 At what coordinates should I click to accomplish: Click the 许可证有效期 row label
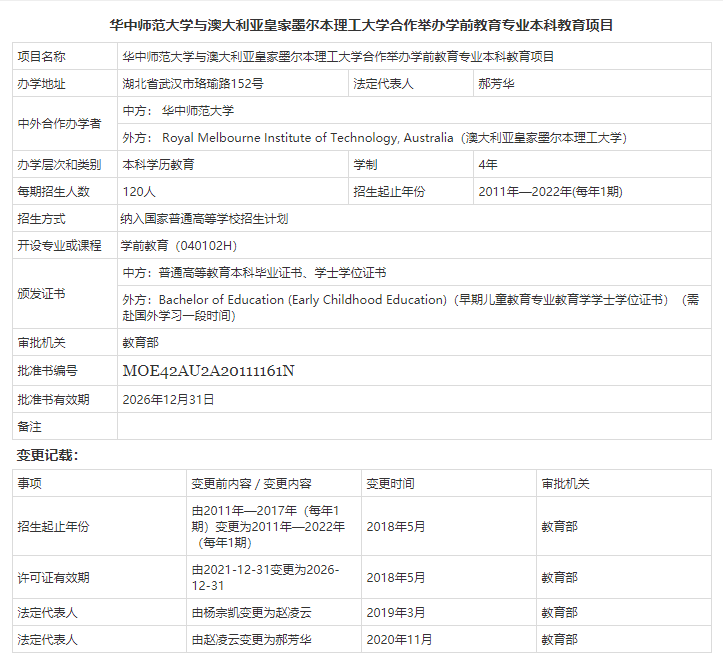click(x=53, y=578)
